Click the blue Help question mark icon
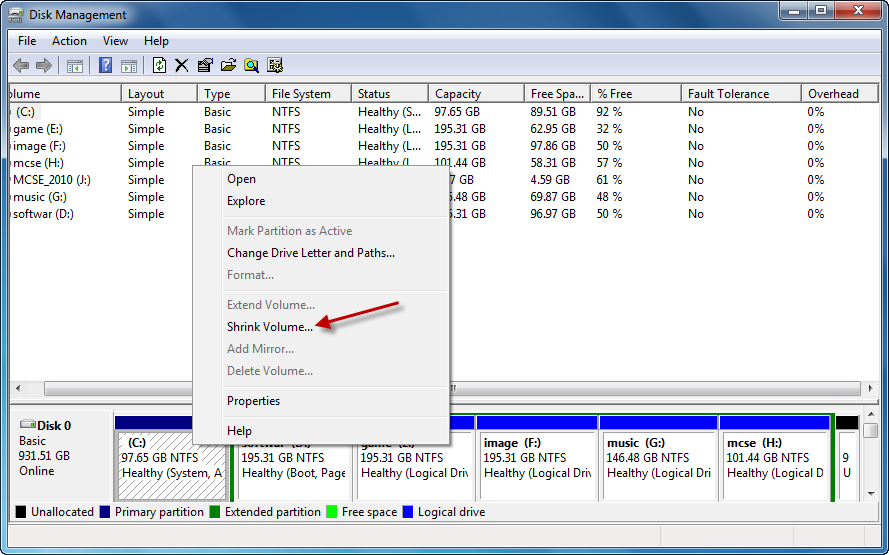This screenshot has width=889, height=555. (x=105, y=66)
